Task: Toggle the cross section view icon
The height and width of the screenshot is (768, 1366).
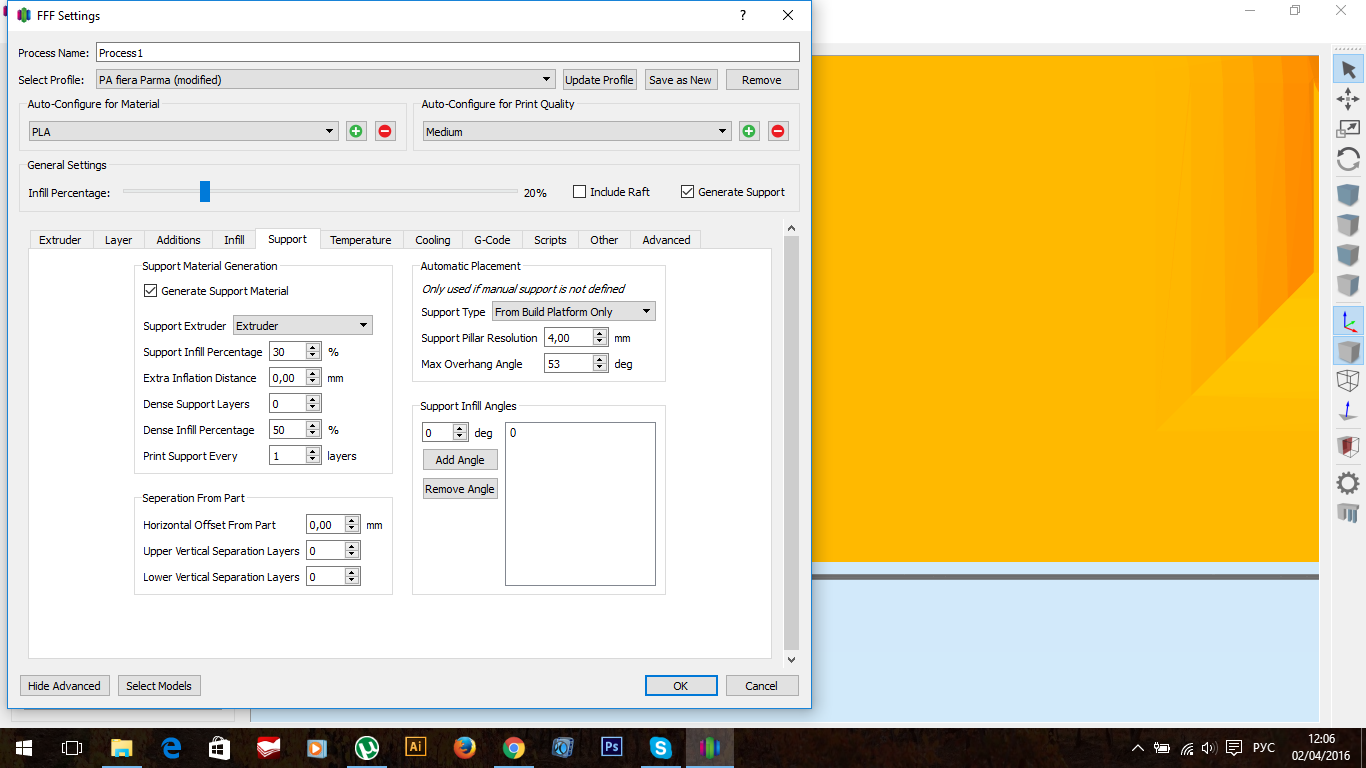Action: pos(1348,446)
